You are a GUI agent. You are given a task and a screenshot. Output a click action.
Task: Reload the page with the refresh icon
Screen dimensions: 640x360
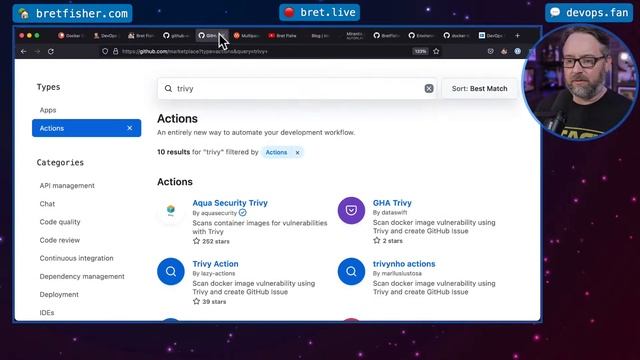(x=51, y=51)
